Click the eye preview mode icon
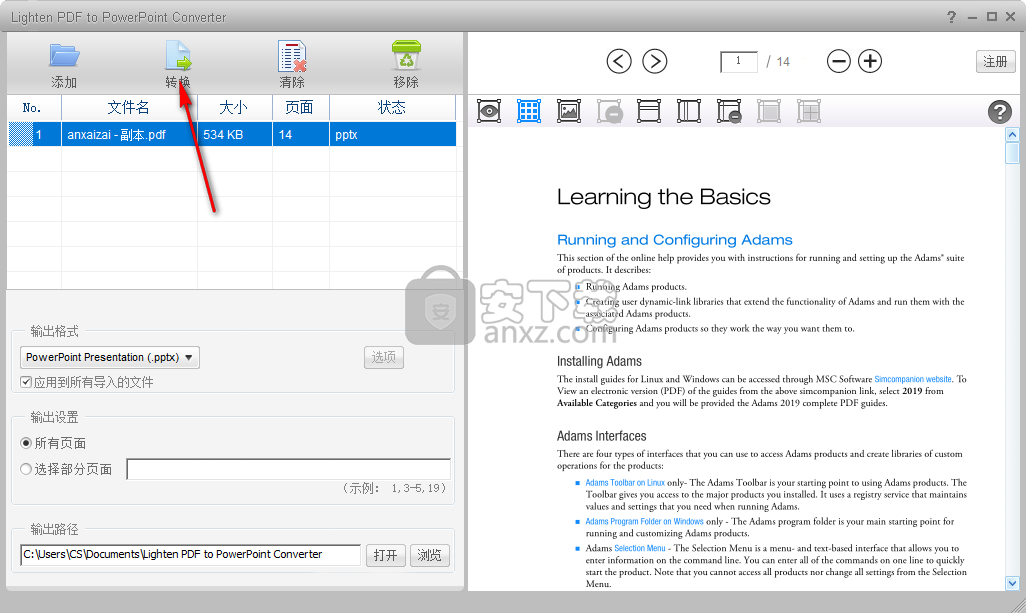Image resolution: width=1026 pixels, height=613 pixels. (489, 111)
